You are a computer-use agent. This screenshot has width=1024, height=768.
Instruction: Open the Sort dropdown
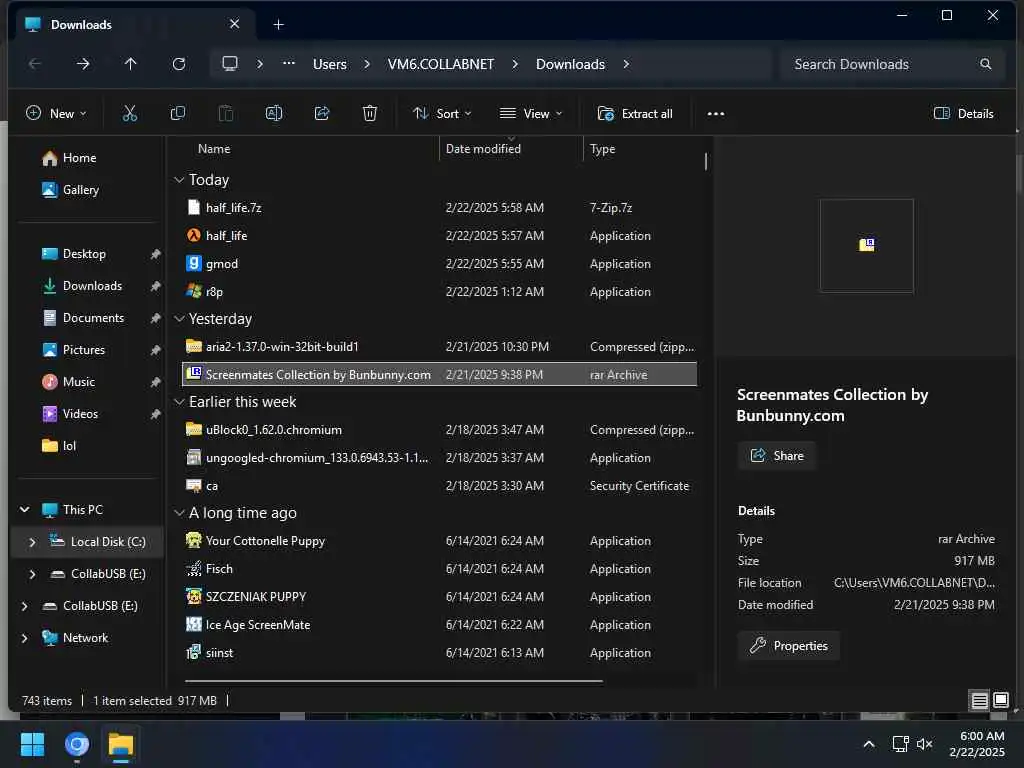coord(442,114)
